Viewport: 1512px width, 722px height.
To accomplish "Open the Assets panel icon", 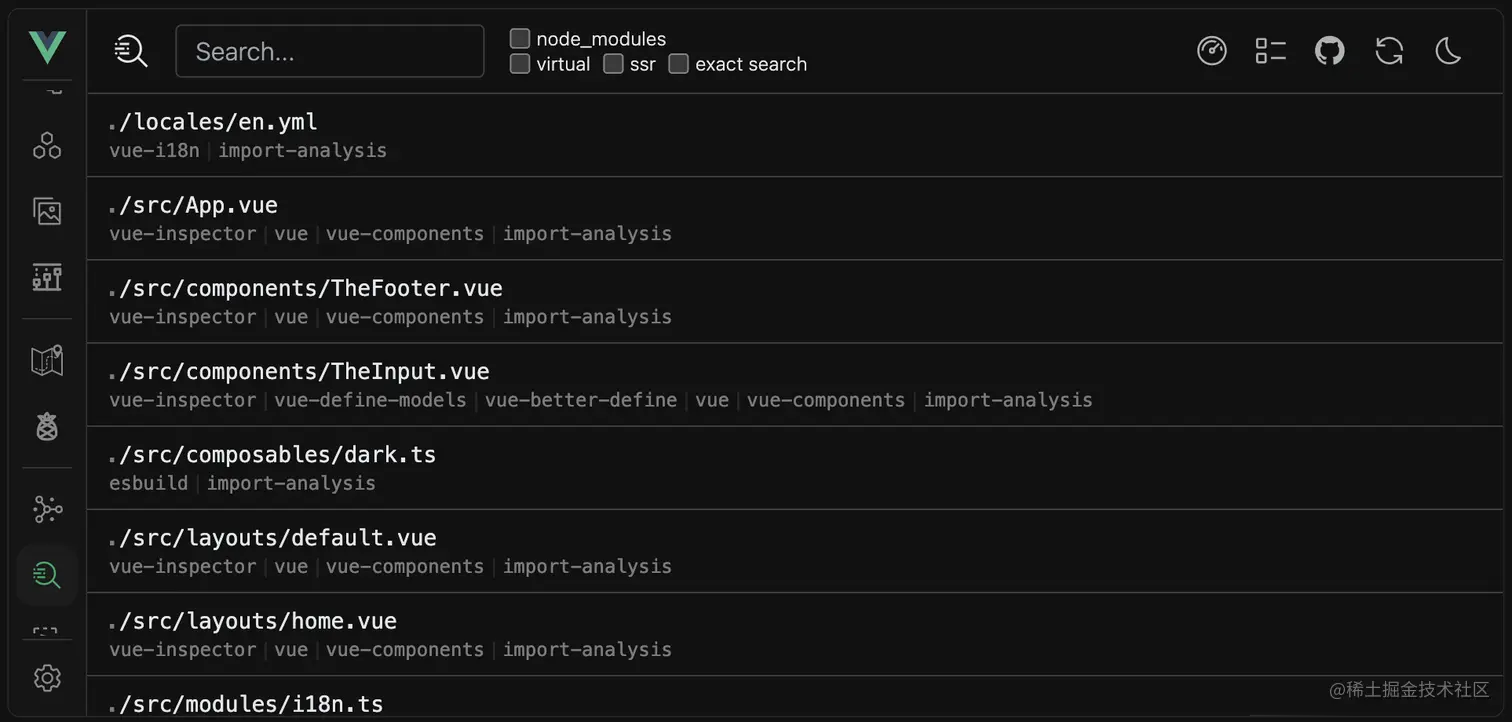I will click(x=46, y=211).
